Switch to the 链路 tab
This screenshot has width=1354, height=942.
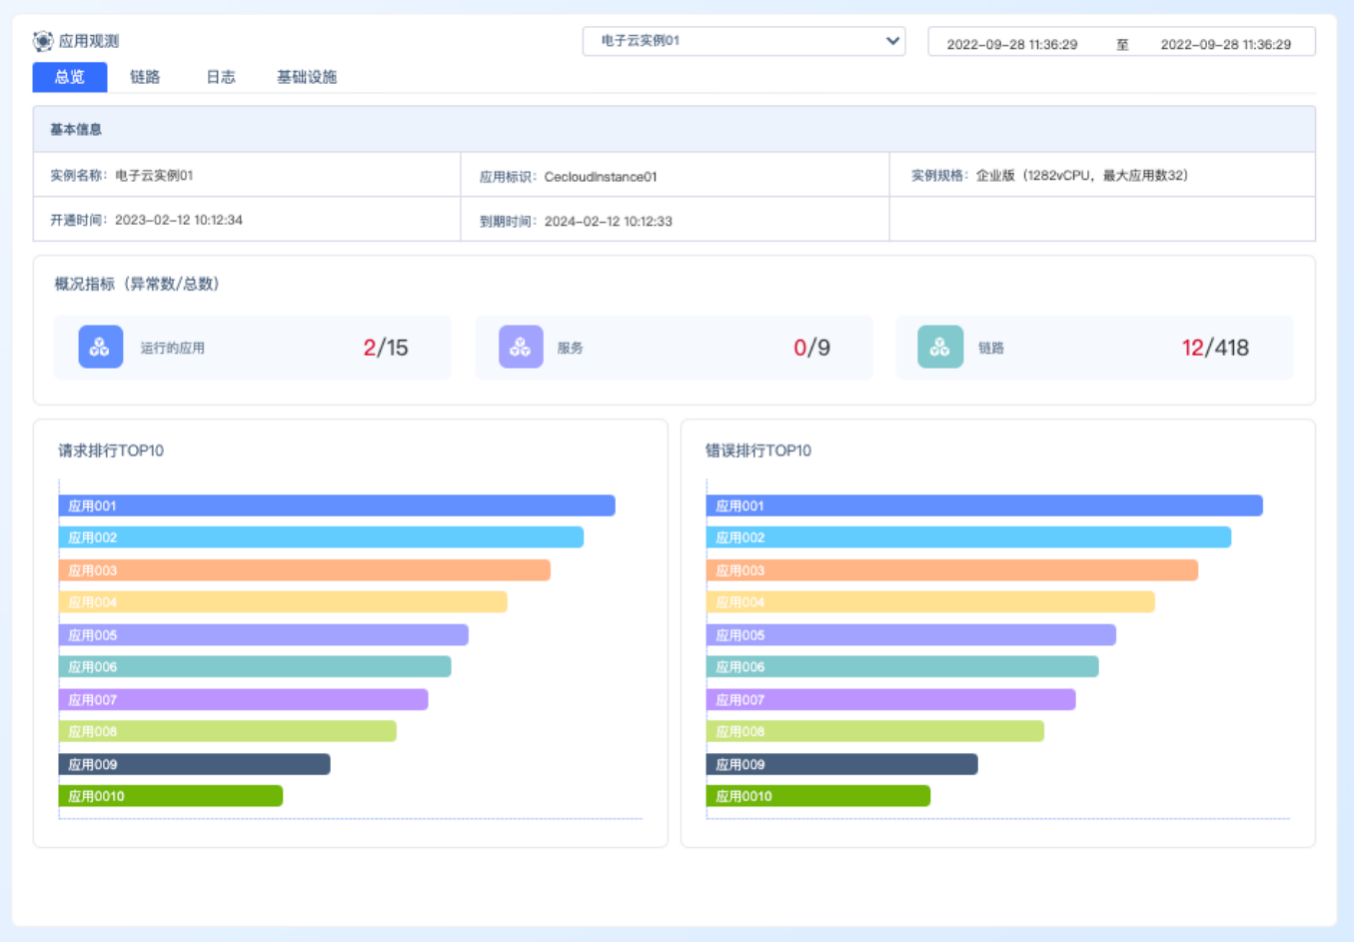coord(145,77)
